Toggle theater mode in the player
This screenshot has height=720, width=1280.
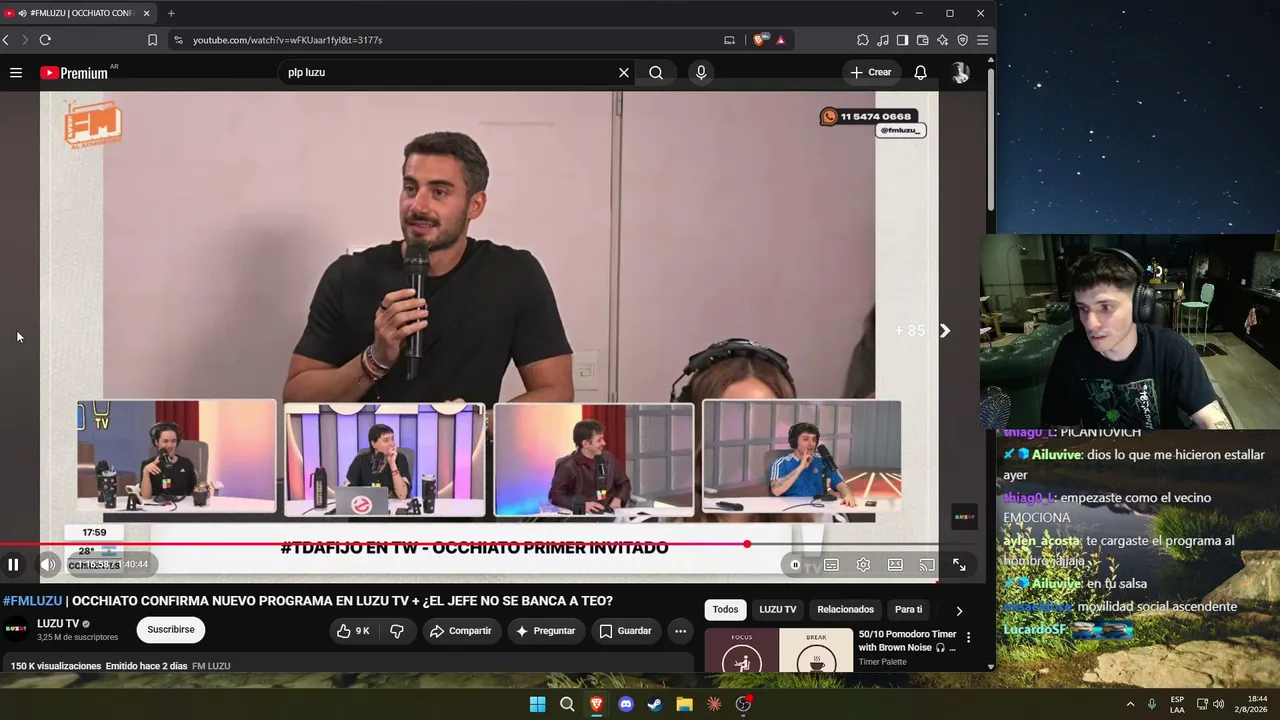click(x=895, y=565)
